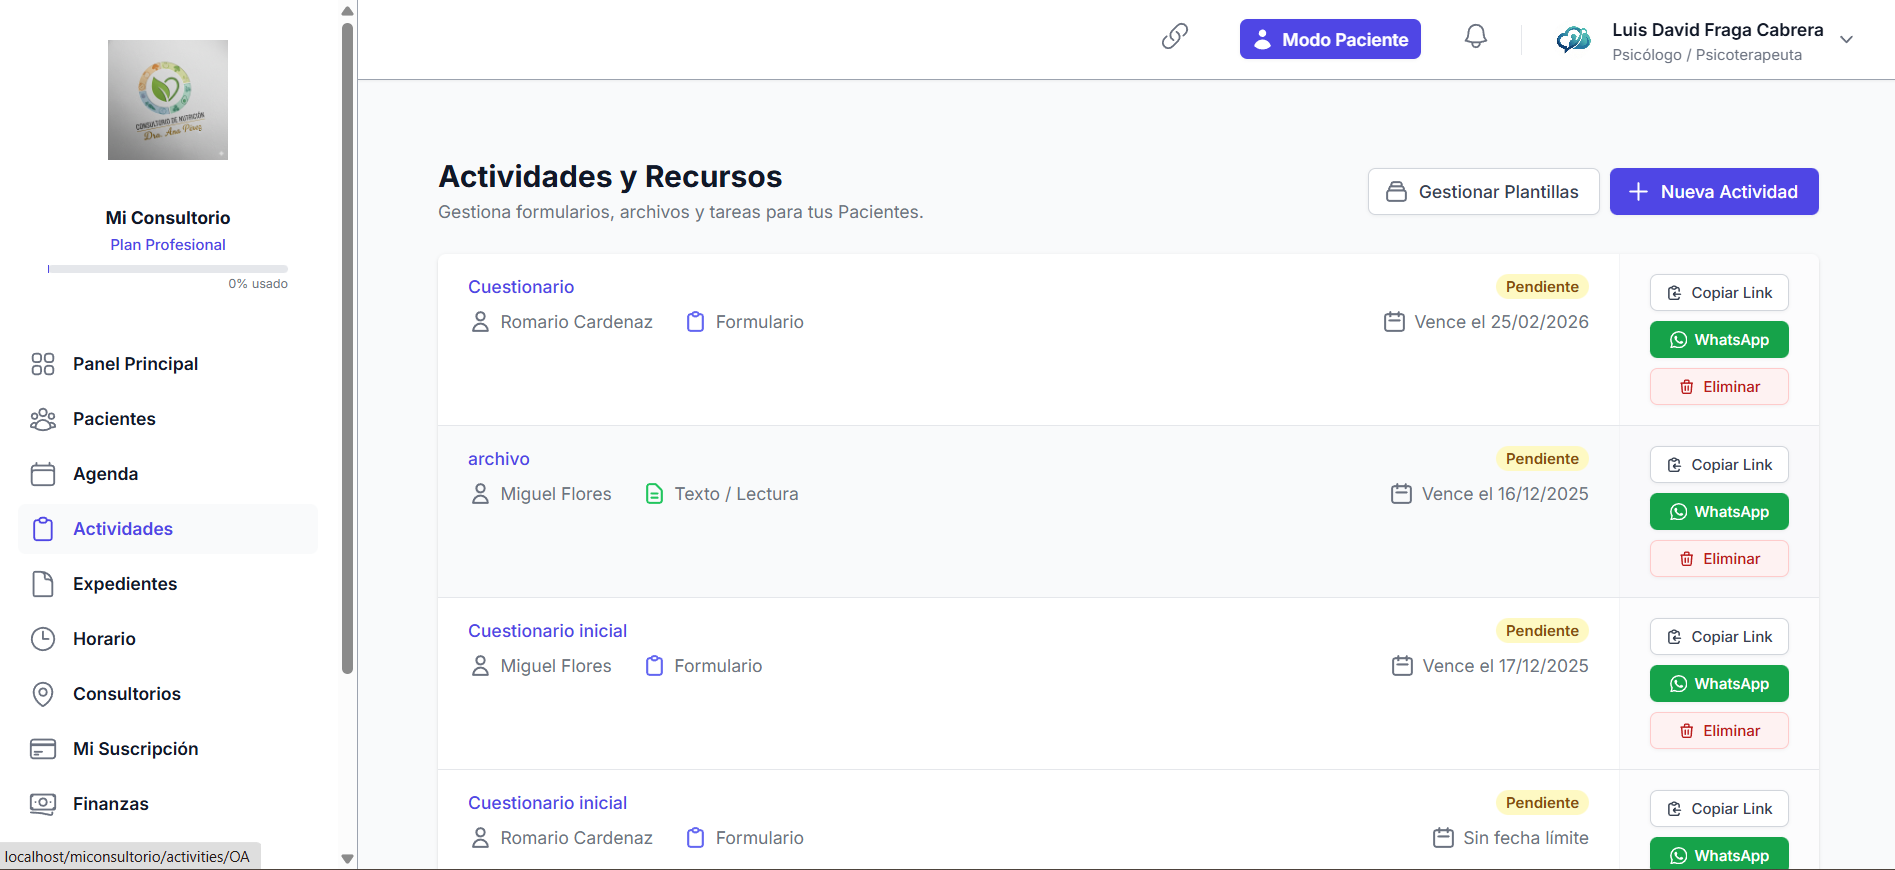
Task: Click the Pacientes people icon
Action: click(43, 419)
